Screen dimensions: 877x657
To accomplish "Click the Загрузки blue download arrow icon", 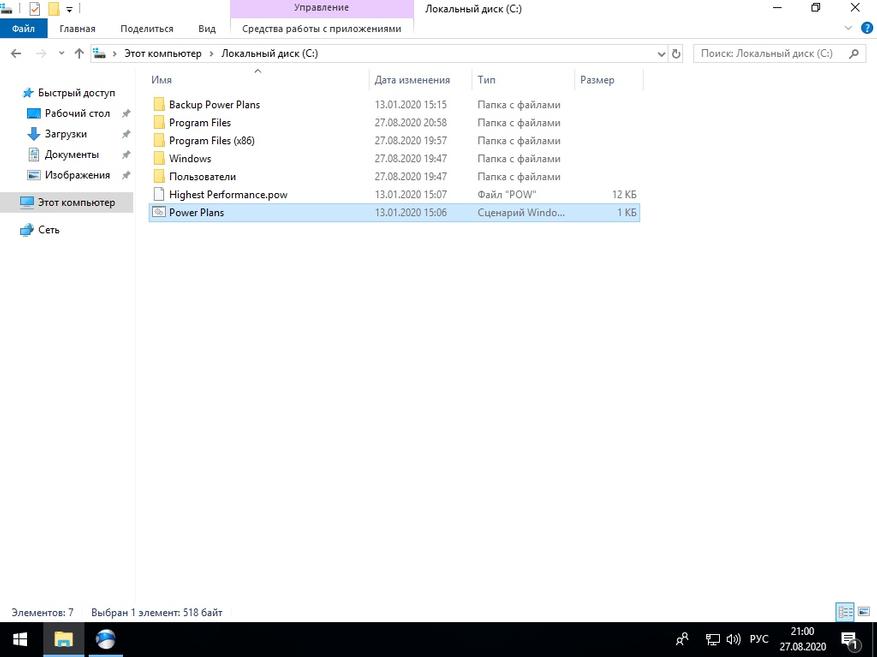I will [x=34, y=134].
